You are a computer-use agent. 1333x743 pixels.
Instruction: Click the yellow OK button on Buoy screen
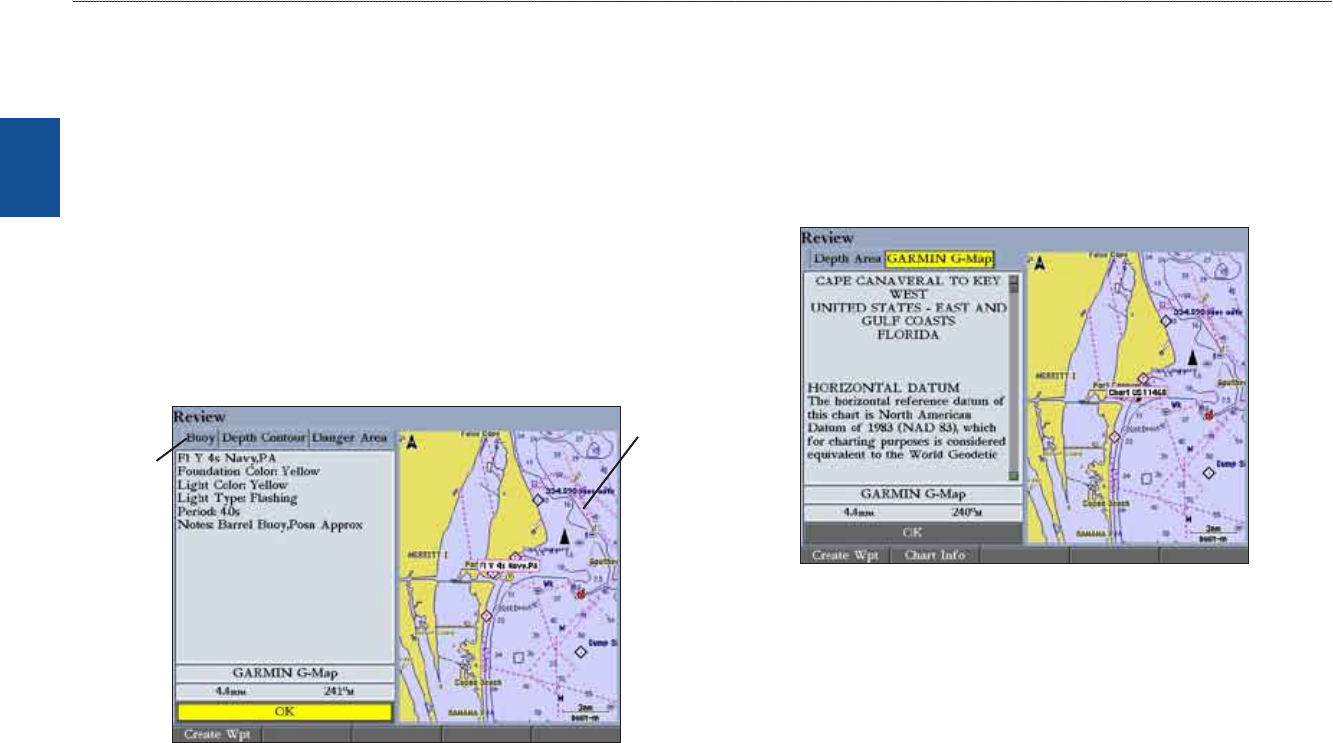pyautogui.click(x=284, y=712)
